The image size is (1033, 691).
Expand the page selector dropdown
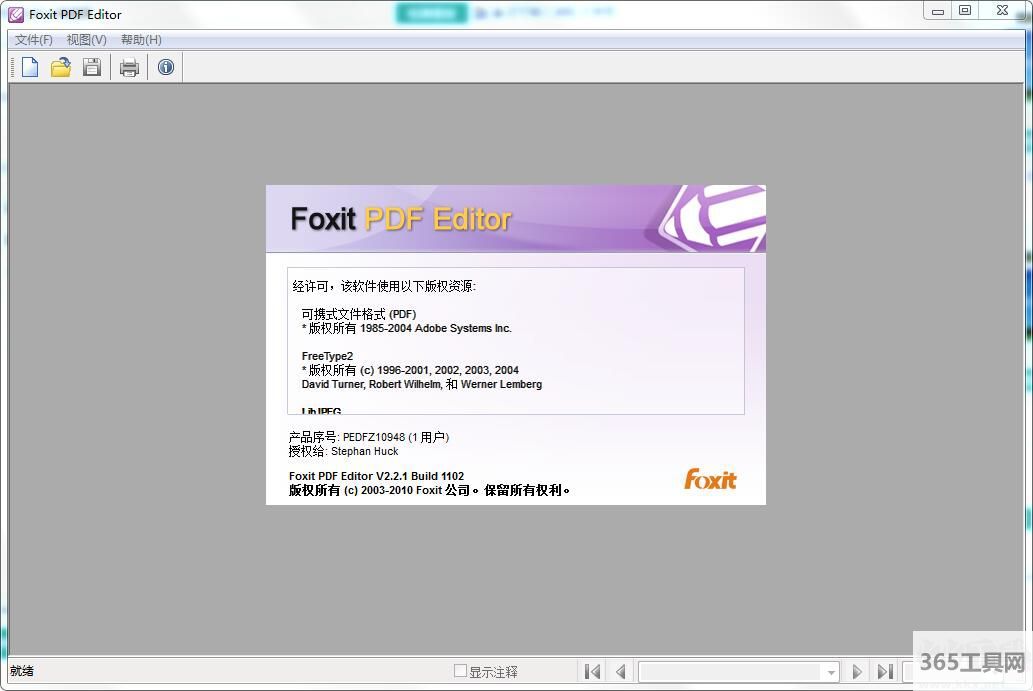tap(830, 673)
